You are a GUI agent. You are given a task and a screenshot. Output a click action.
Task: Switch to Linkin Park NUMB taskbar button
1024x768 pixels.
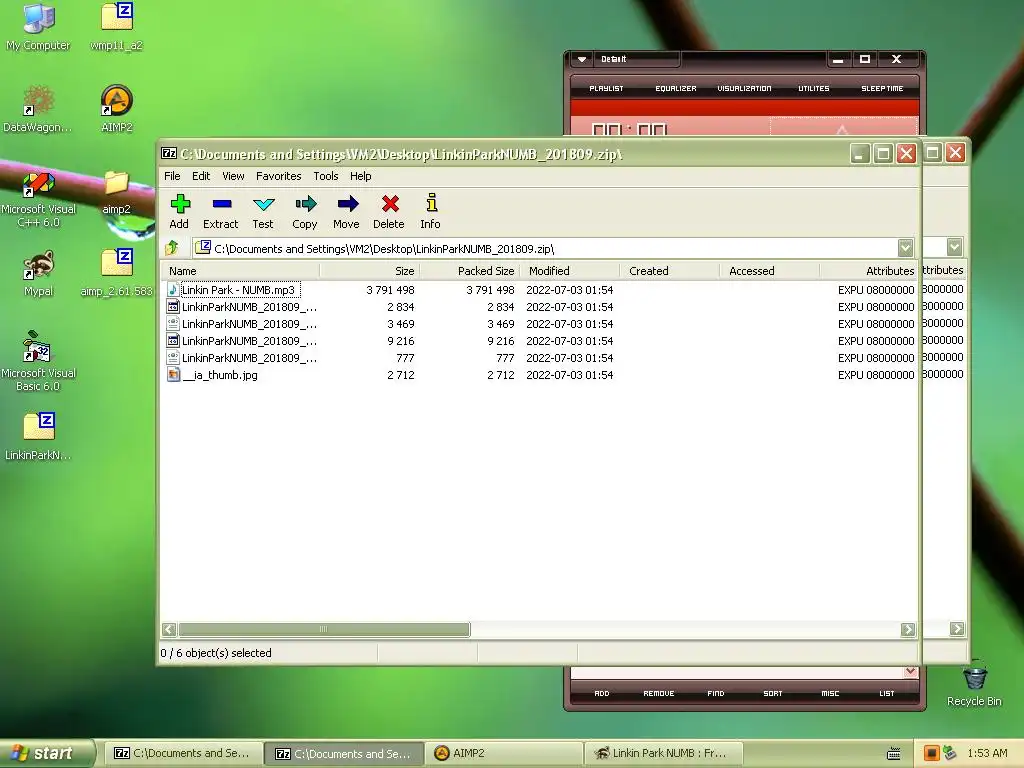coord(665,753)
